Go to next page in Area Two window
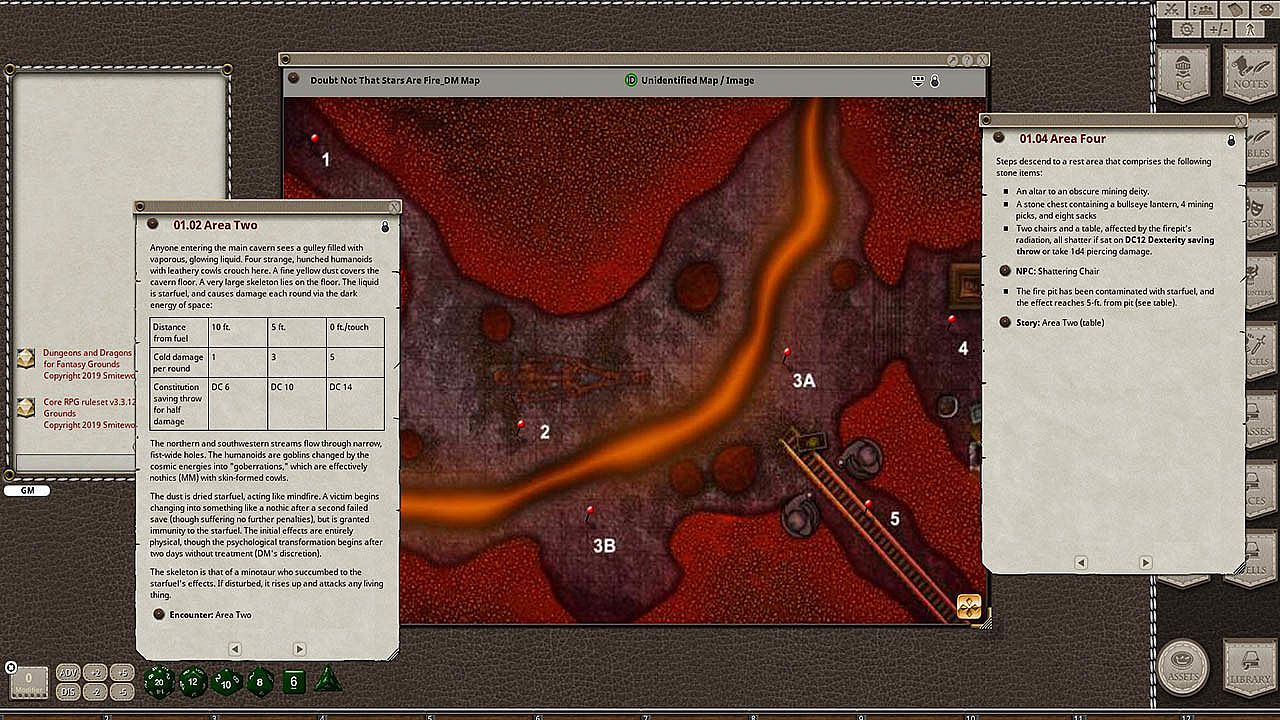Image resolution: width=1280 pixels, height=720 pixels. [x=299, y=649]
